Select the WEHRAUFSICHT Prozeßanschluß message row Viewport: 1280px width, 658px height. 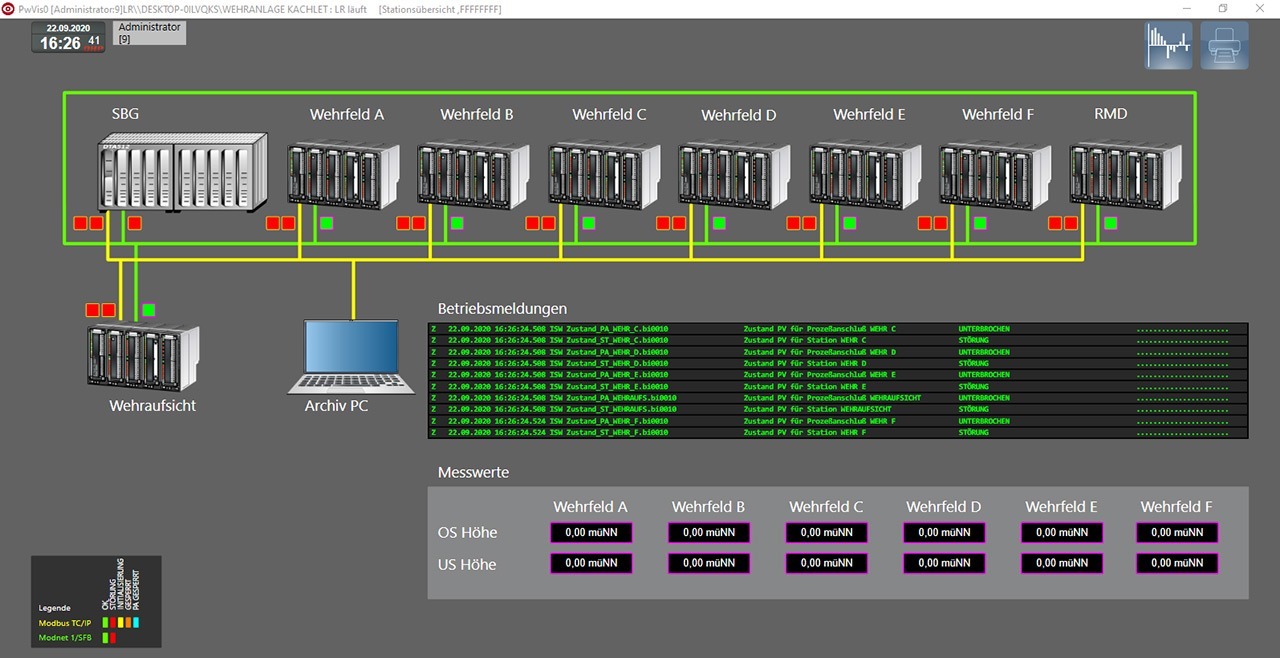click(x=838, y=398)
